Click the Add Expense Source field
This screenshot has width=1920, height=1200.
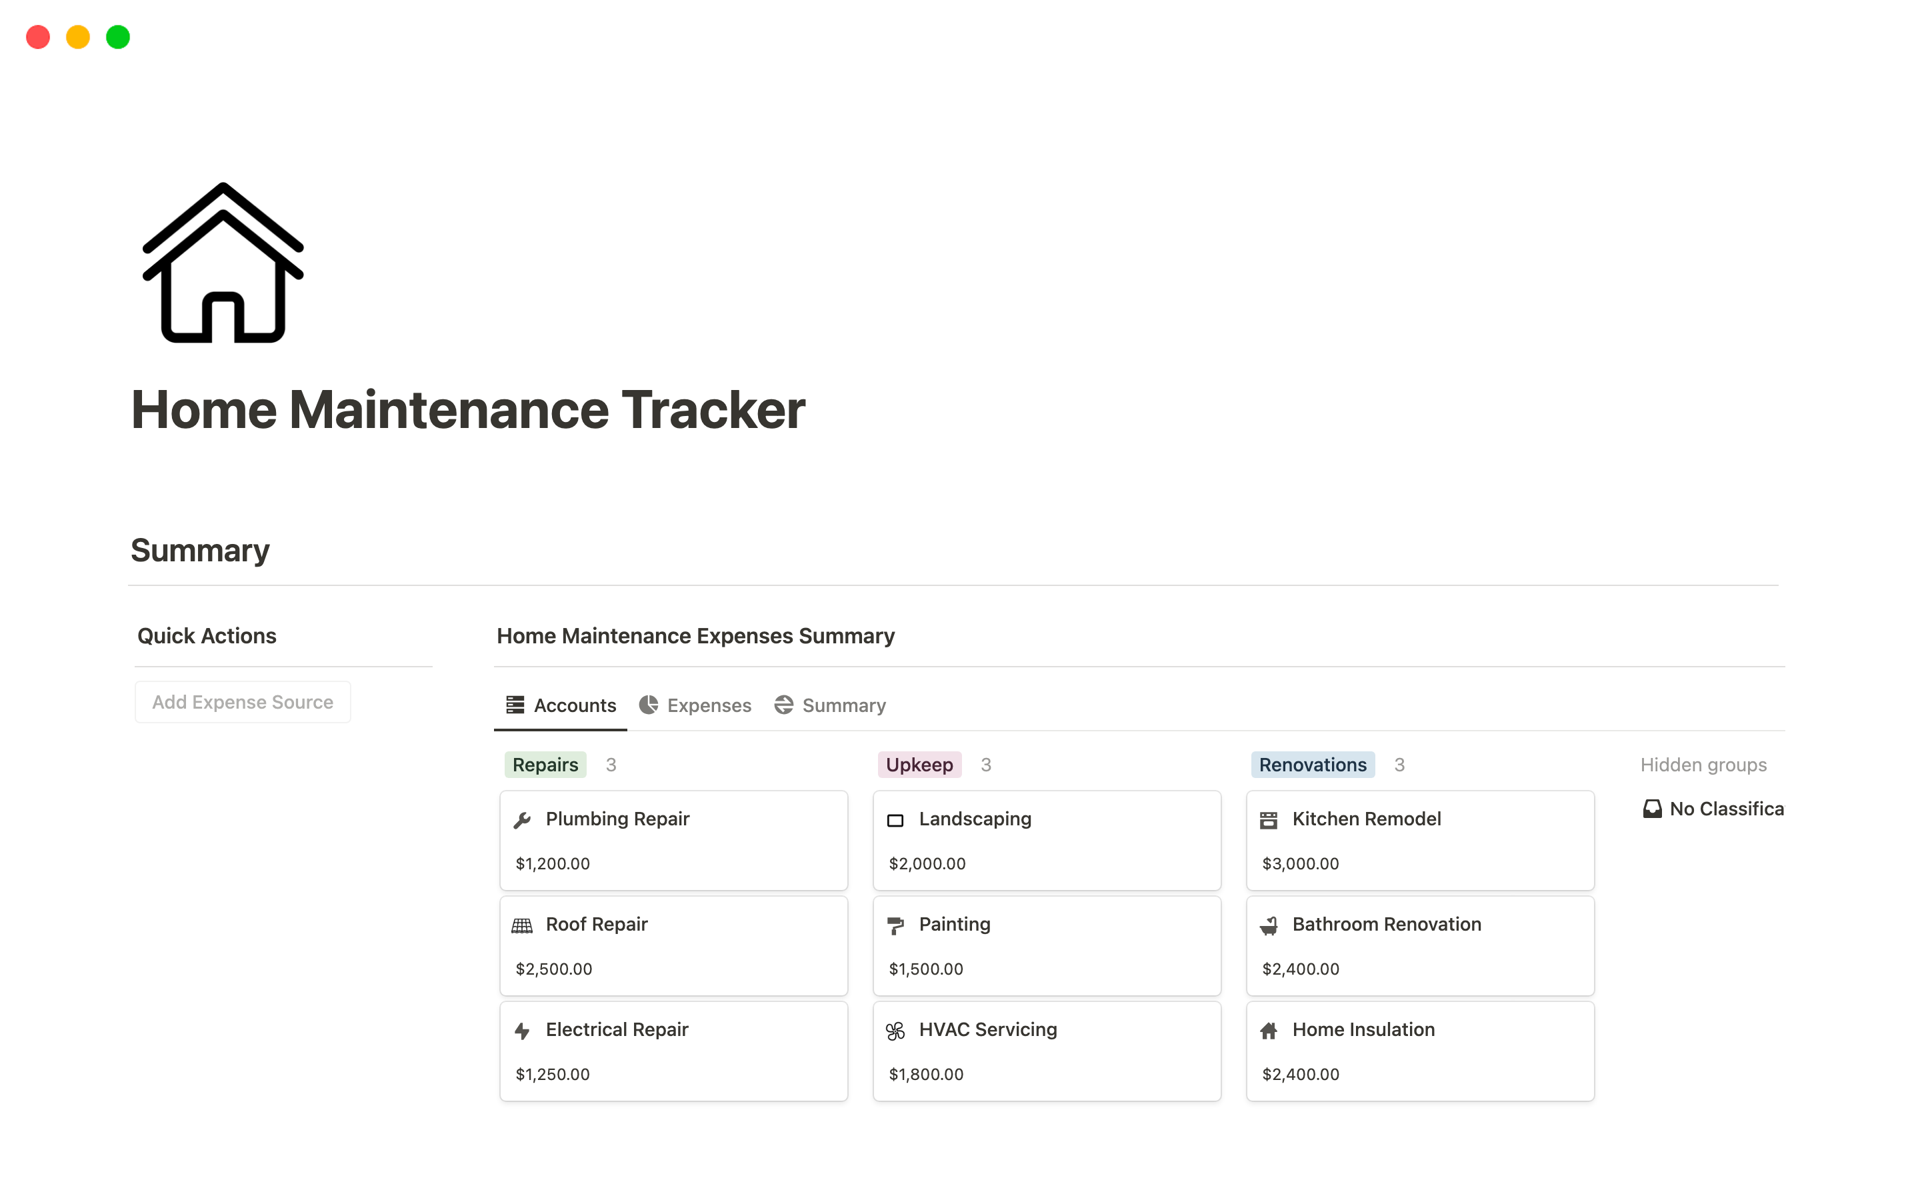pos(242,701)
